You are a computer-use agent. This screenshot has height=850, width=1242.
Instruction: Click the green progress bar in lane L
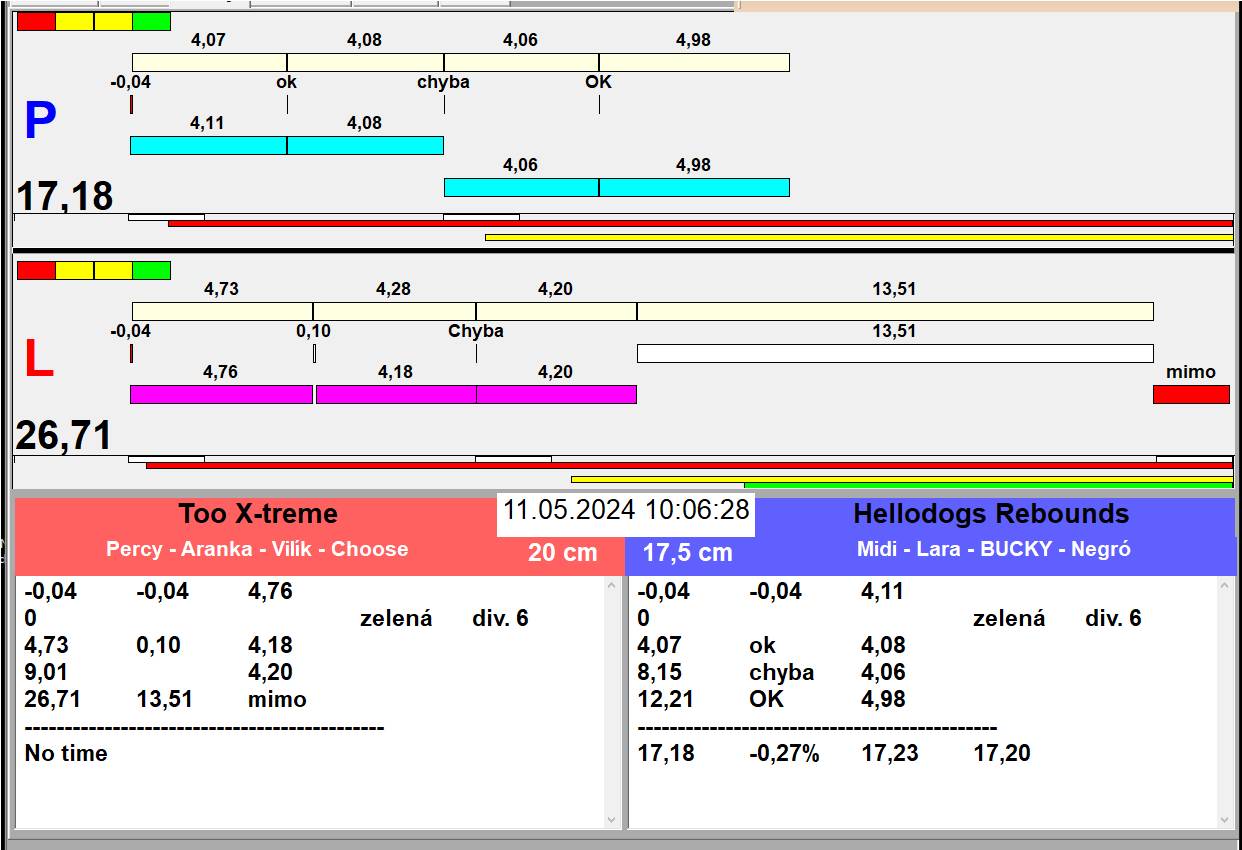pyautogui.click(x=987, y=485)
